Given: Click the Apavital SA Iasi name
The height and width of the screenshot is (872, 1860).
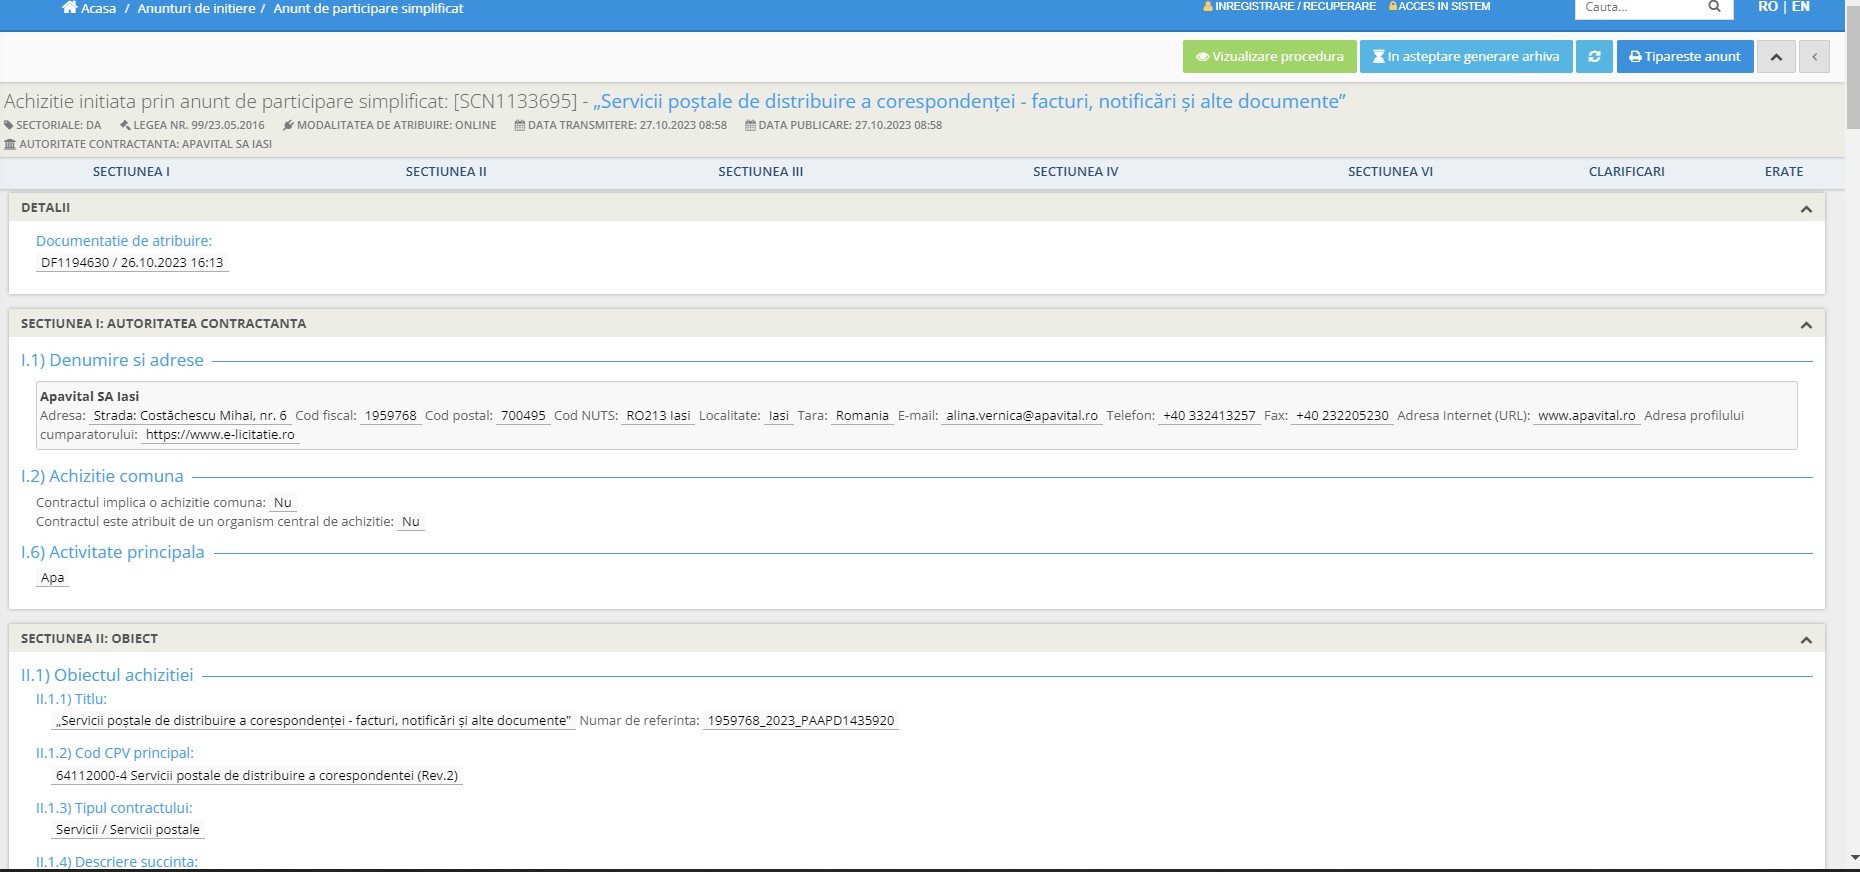Looking at the screenshot, I should (90, 397).
